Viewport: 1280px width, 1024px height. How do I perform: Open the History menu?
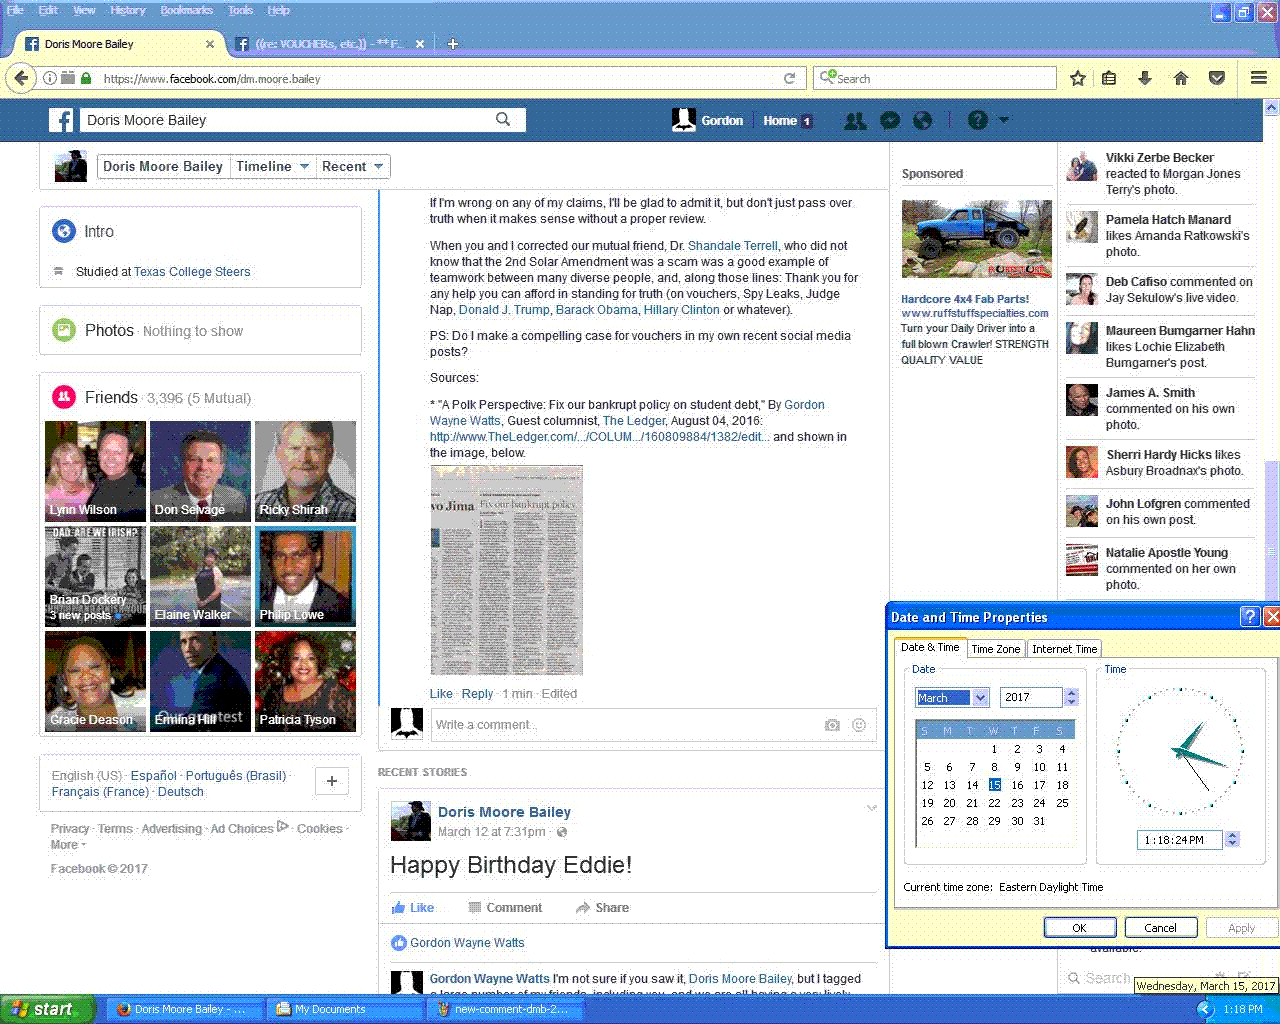coord(128,10)
